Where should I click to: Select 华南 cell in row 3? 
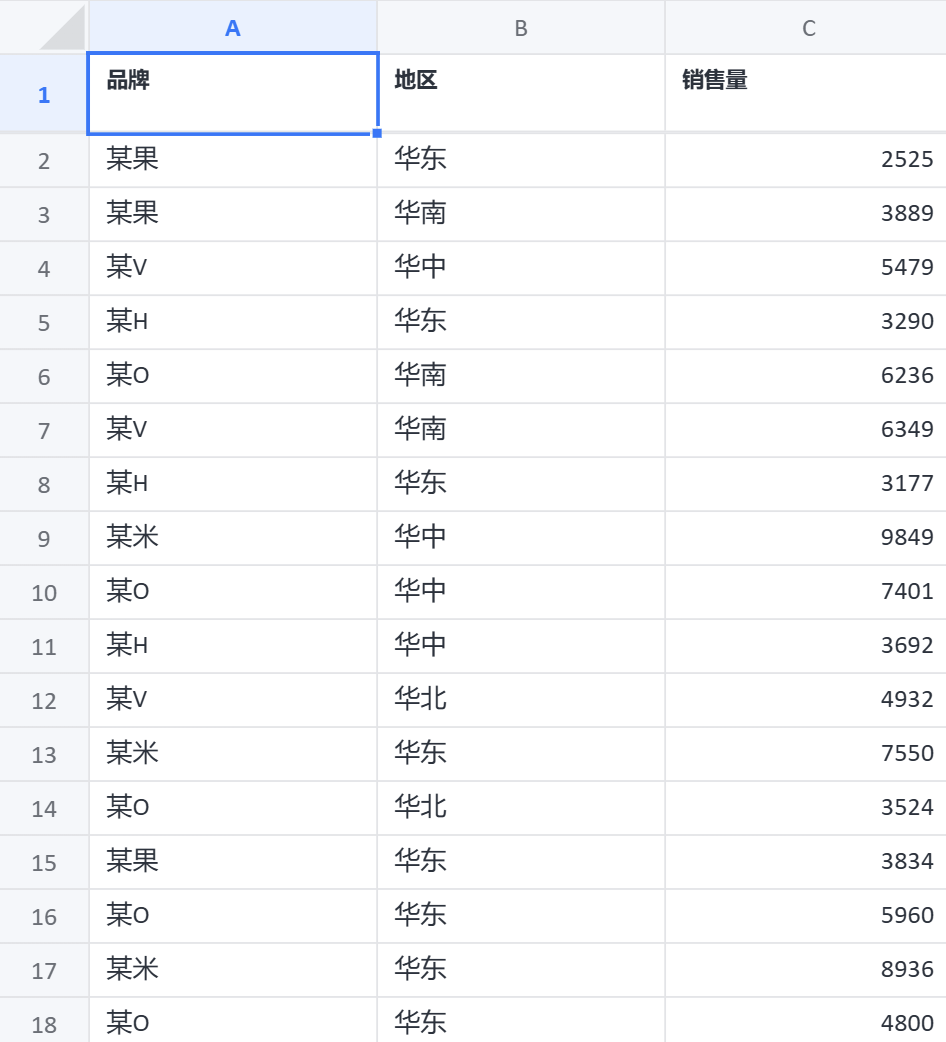pos(521,214)
